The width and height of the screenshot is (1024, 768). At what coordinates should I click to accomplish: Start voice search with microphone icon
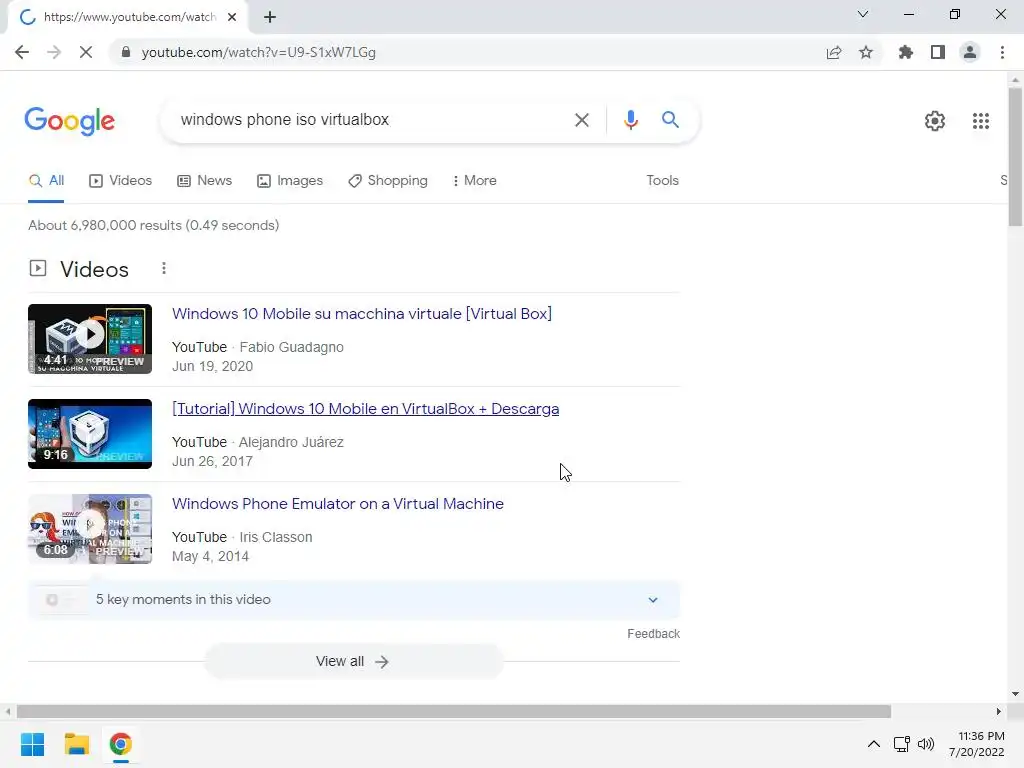[630, 120]
